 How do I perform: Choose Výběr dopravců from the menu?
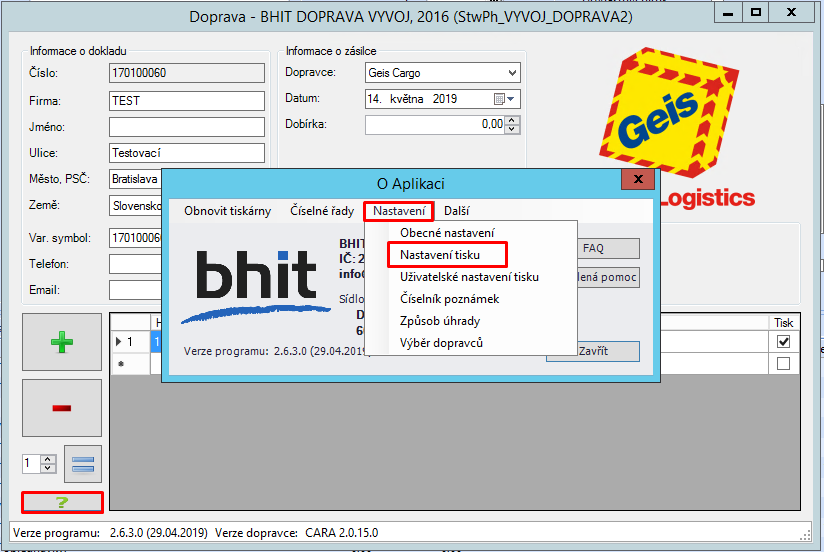471,343
